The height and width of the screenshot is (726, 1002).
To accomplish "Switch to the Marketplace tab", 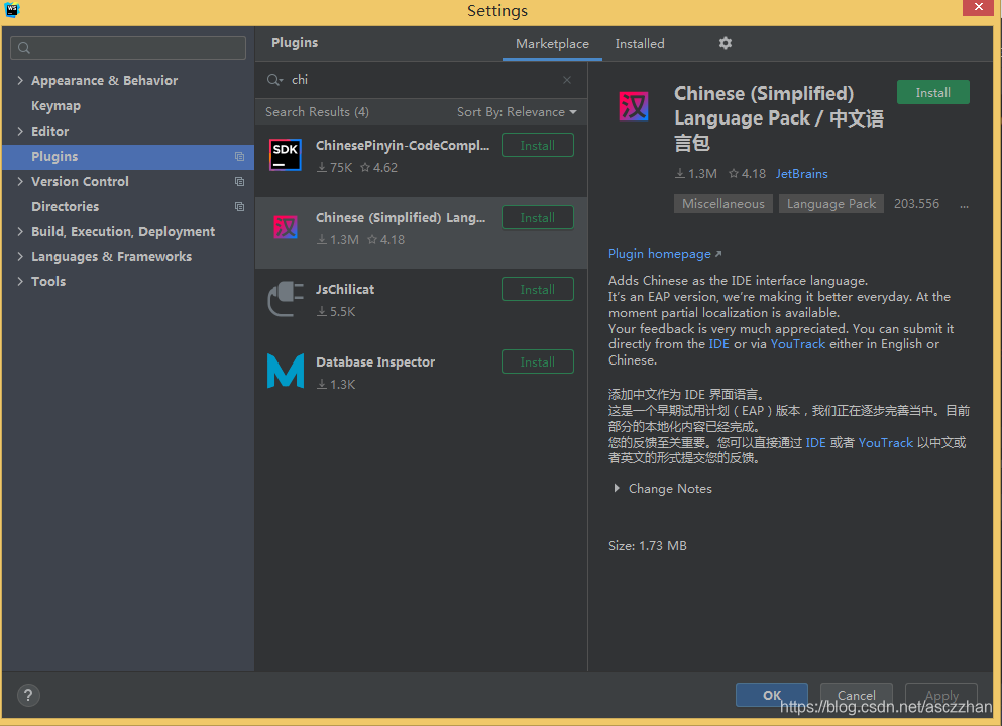I will tap(552, 43).
